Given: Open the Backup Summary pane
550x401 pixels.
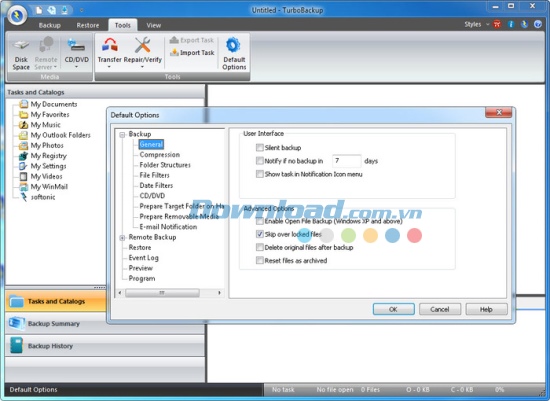Looking at the screenshot, I should click(x=105, y=323).
